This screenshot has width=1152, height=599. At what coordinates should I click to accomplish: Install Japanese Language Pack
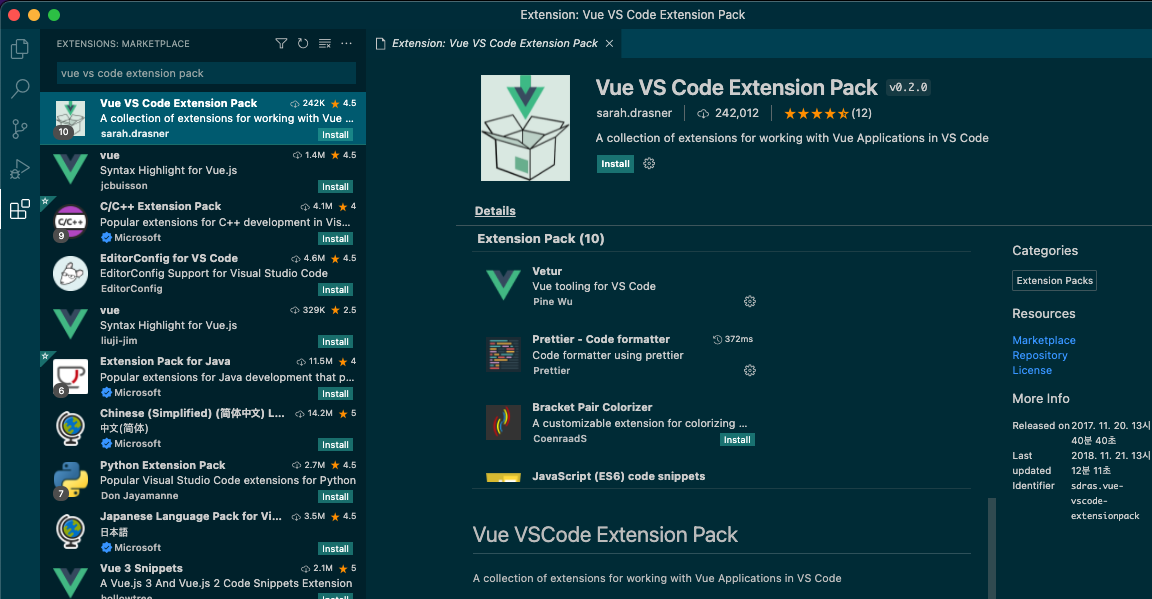click(x=335, y=549)
